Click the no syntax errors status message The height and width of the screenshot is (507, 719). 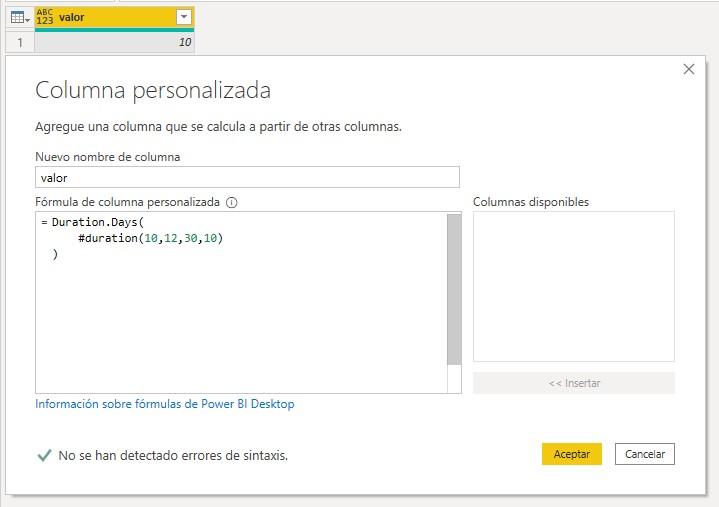coord(173,455)
